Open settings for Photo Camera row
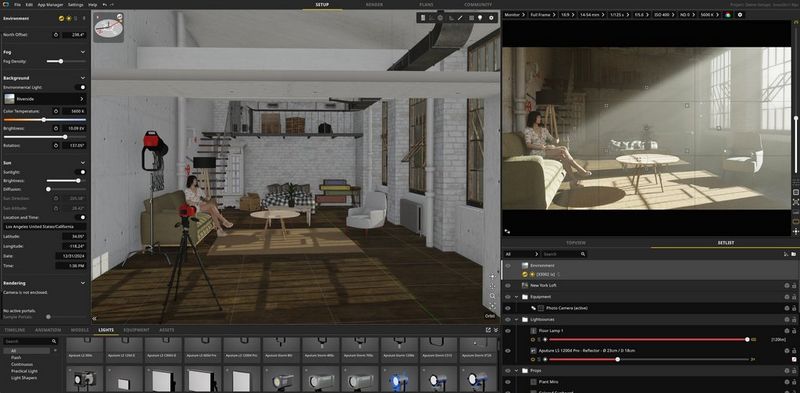800x393 pixels. click(x=787, y=308)
